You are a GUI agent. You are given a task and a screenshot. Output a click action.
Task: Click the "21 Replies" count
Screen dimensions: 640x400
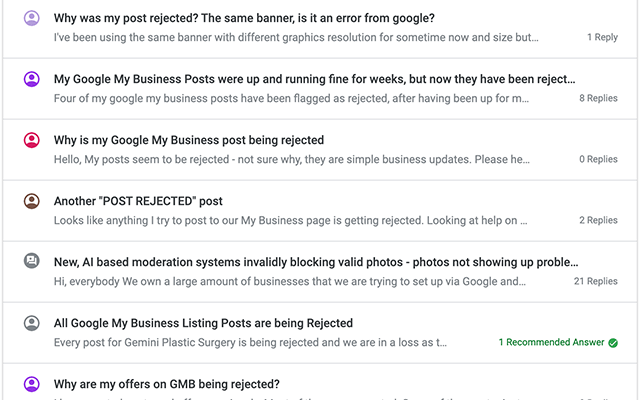pos(595,281)
